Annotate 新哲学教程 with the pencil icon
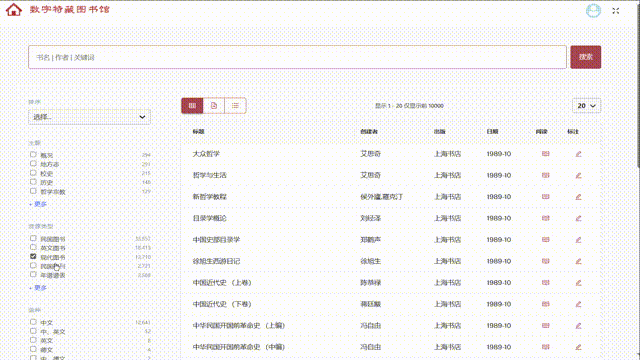640x360 pixels. [578, 197]
